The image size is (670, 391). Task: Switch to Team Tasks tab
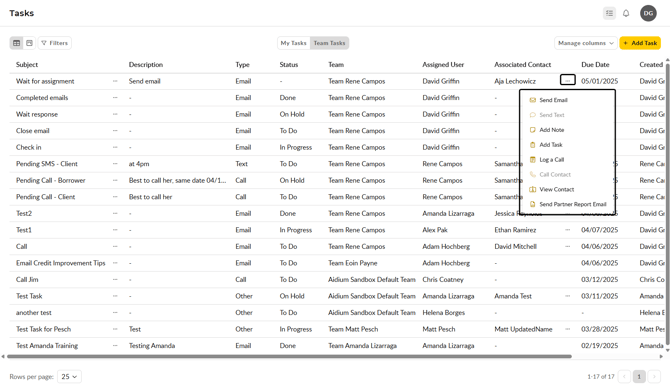coord(329,43)
